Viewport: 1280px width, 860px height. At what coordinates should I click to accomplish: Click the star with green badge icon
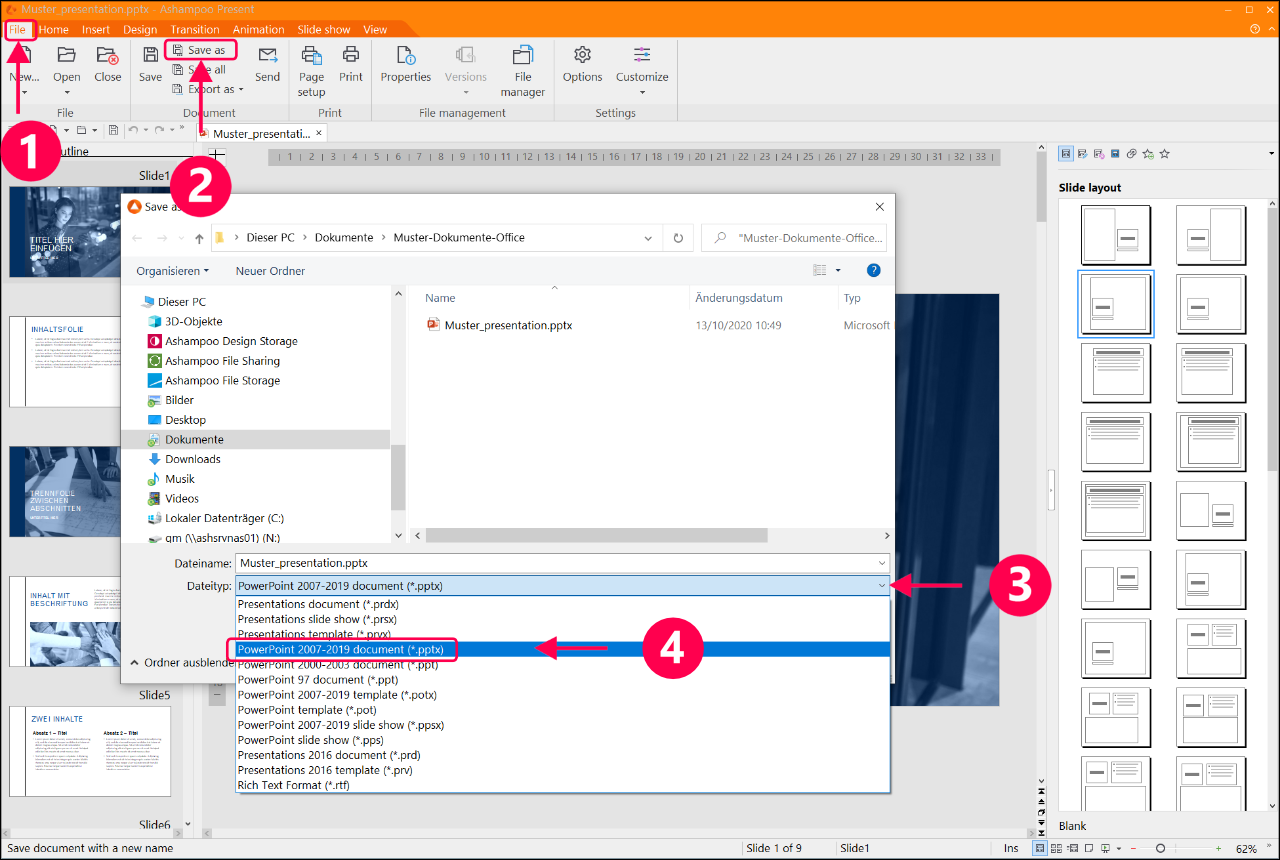[1148, 154]
